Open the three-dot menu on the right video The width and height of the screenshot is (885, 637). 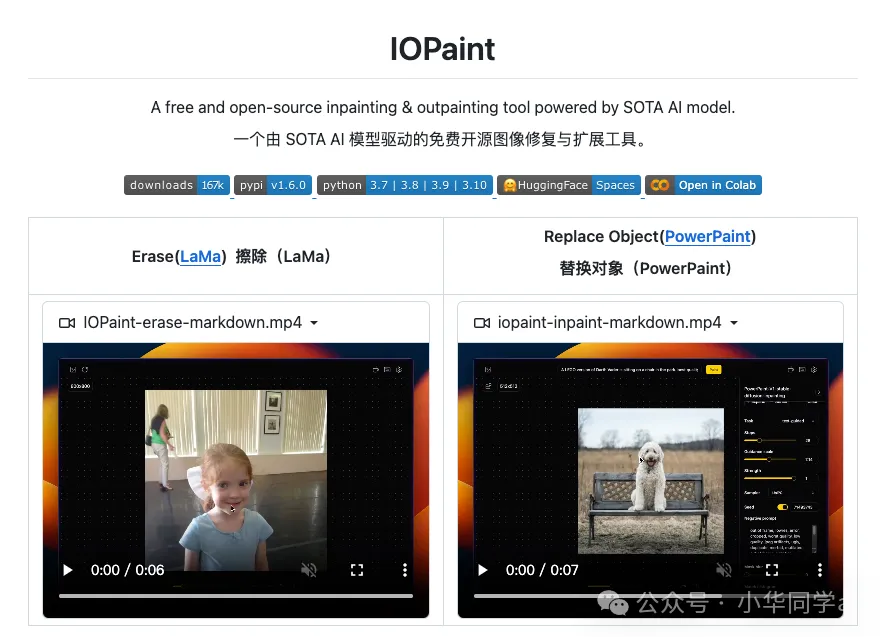point(819,569)
